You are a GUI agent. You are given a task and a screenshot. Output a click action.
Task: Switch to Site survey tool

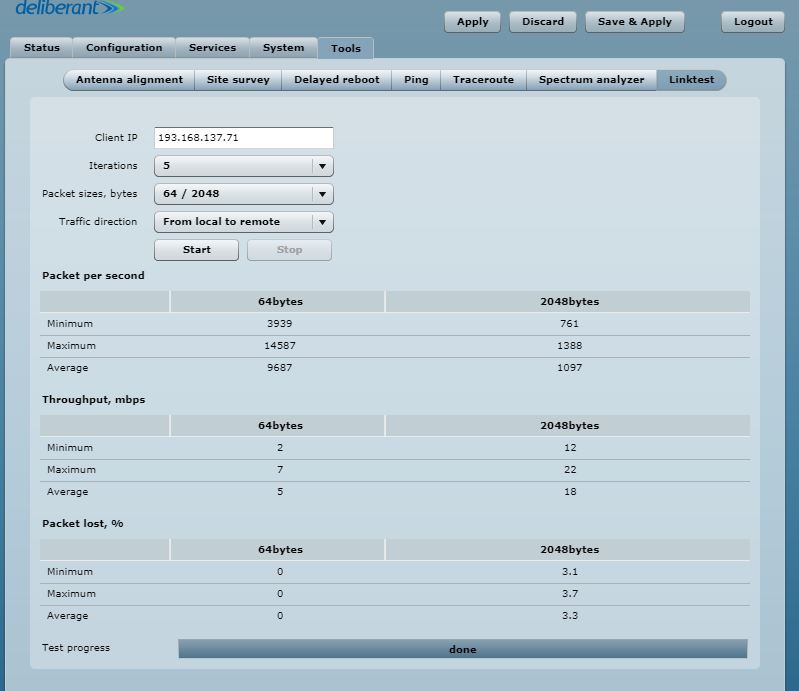[x=238, y=80]
